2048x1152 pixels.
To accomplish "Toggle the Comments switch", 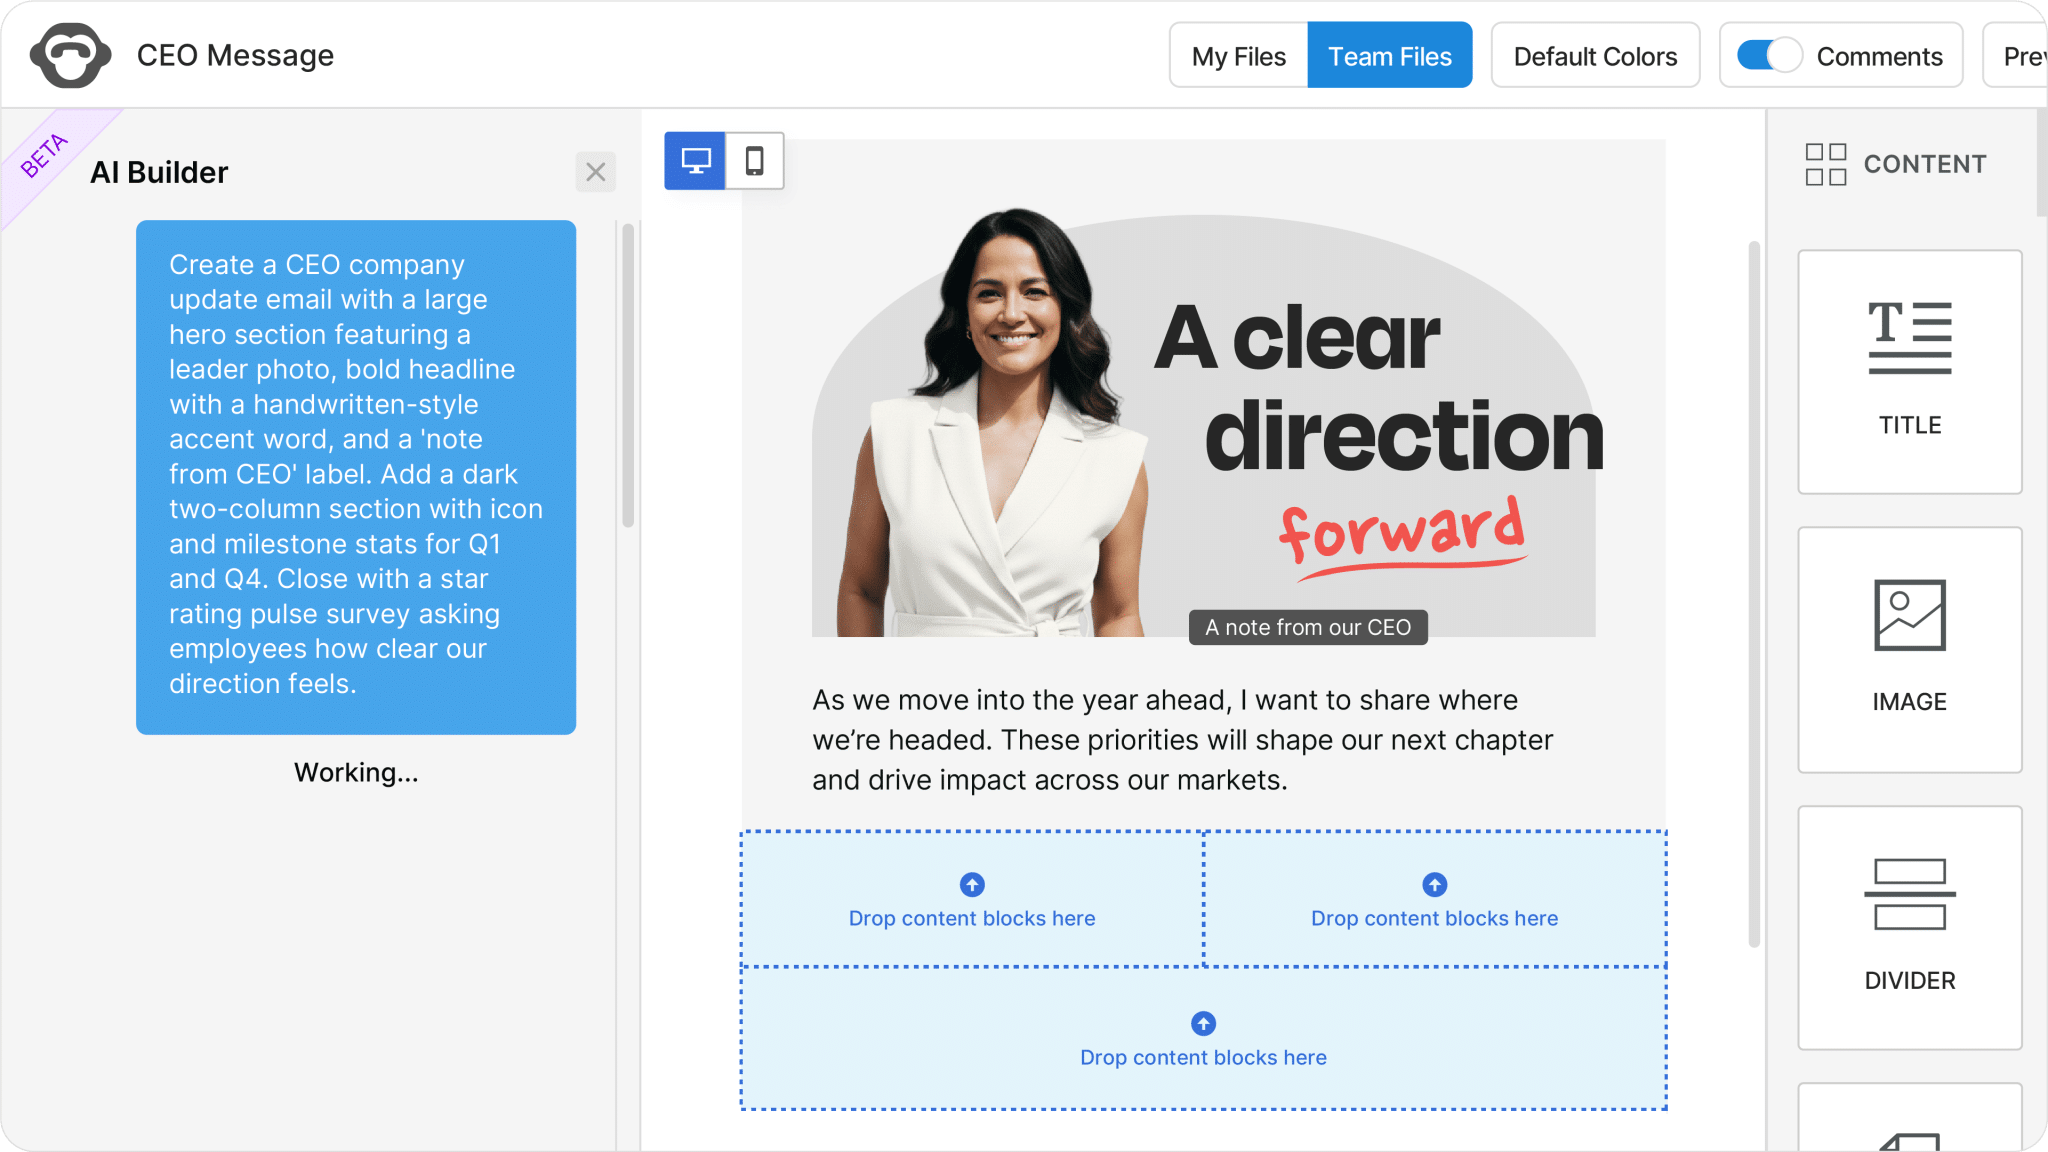I will point(1769,55).
